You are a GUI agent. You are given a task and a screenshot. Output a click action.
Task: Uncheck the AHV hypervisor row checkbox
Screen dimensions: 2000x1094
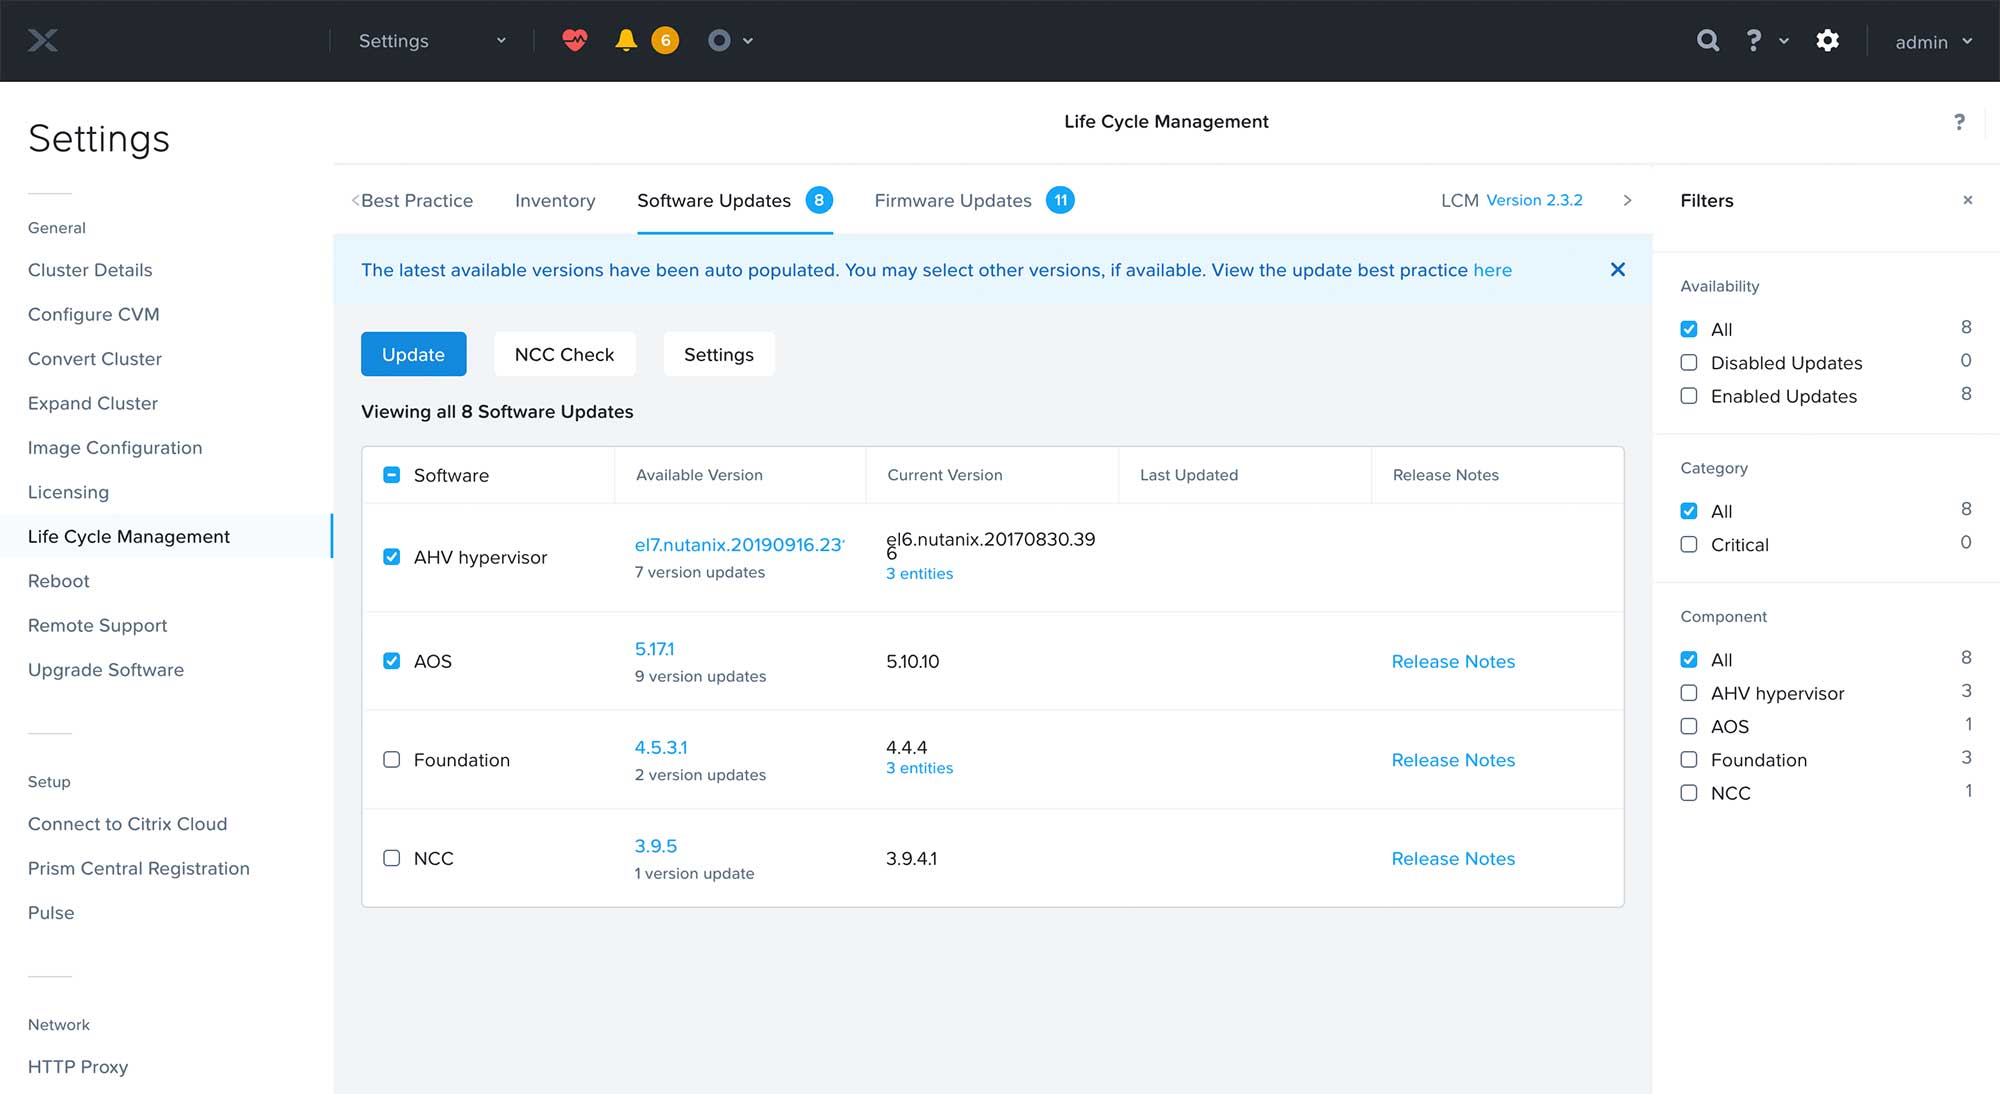[x=392, y=557]
